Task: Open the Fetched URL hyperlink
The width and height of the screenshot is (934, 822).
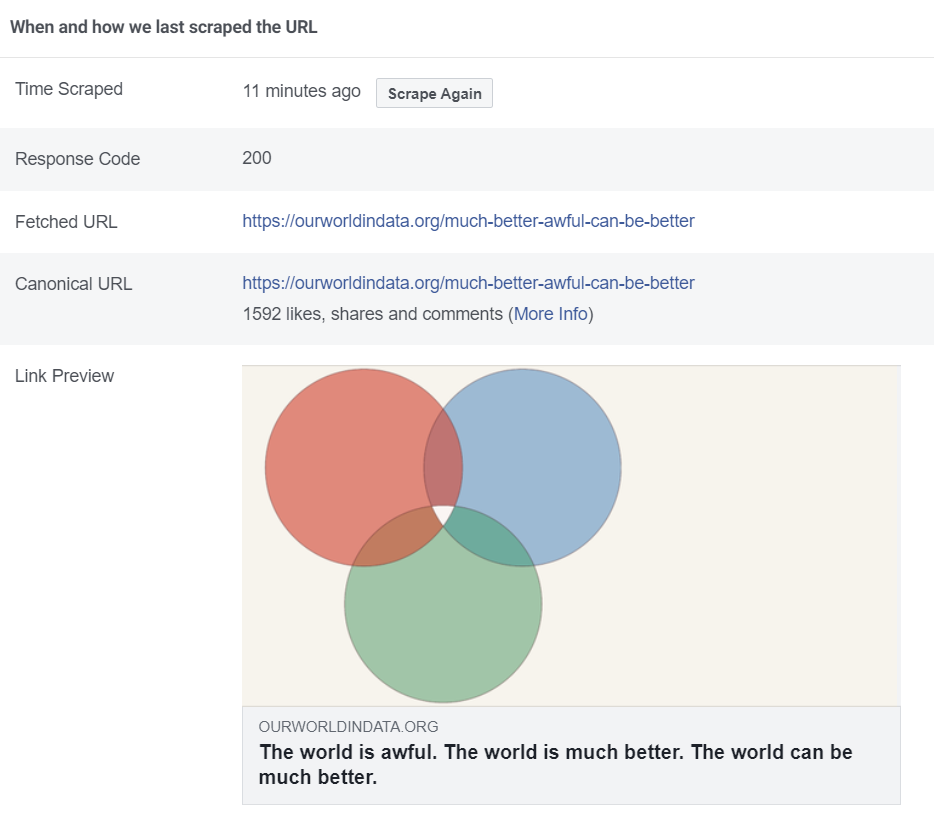Action: click(x=468, y=221)
